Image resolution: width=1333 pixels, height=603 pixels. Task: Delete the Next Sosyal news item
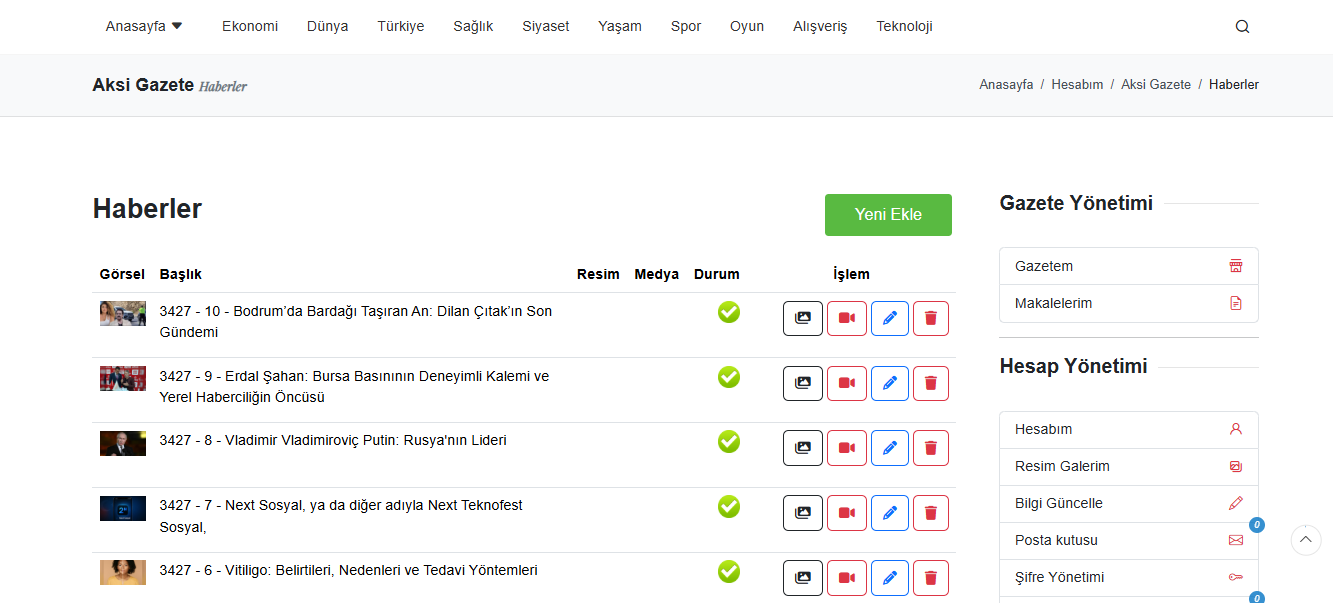pos(930,513)
